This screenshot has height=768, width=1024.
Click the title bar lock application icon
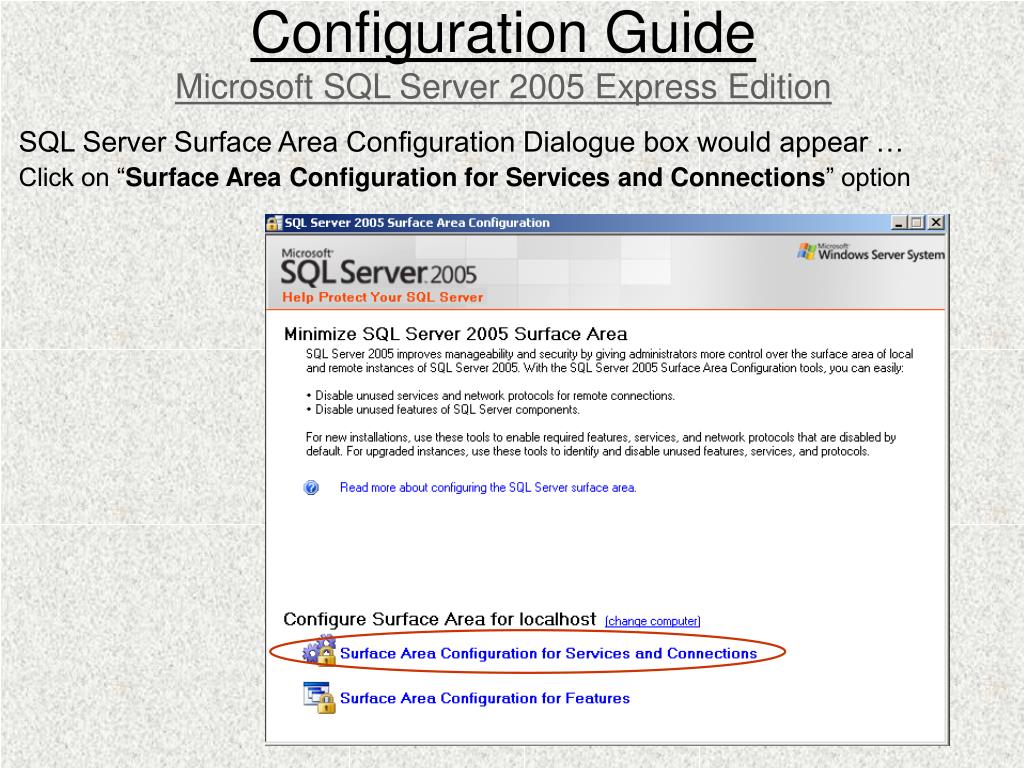(274, 223)
